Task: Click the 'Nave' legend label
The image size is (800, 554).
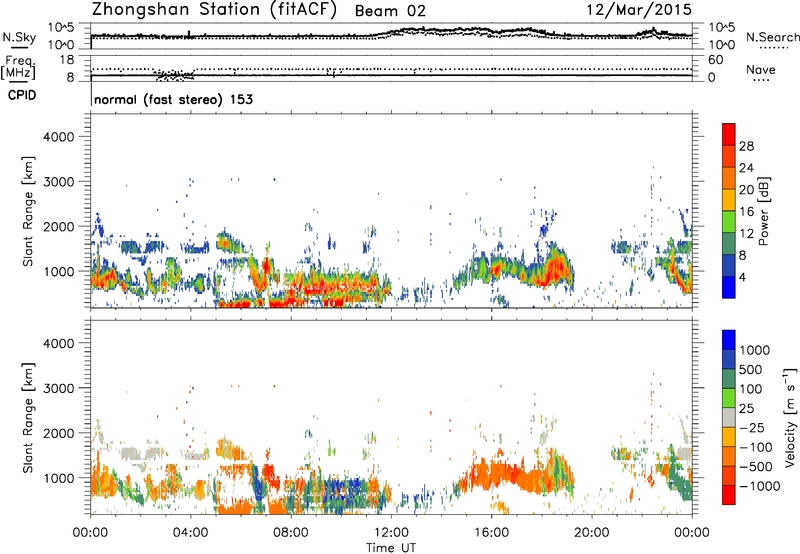Action: click(x=760, y=70)
